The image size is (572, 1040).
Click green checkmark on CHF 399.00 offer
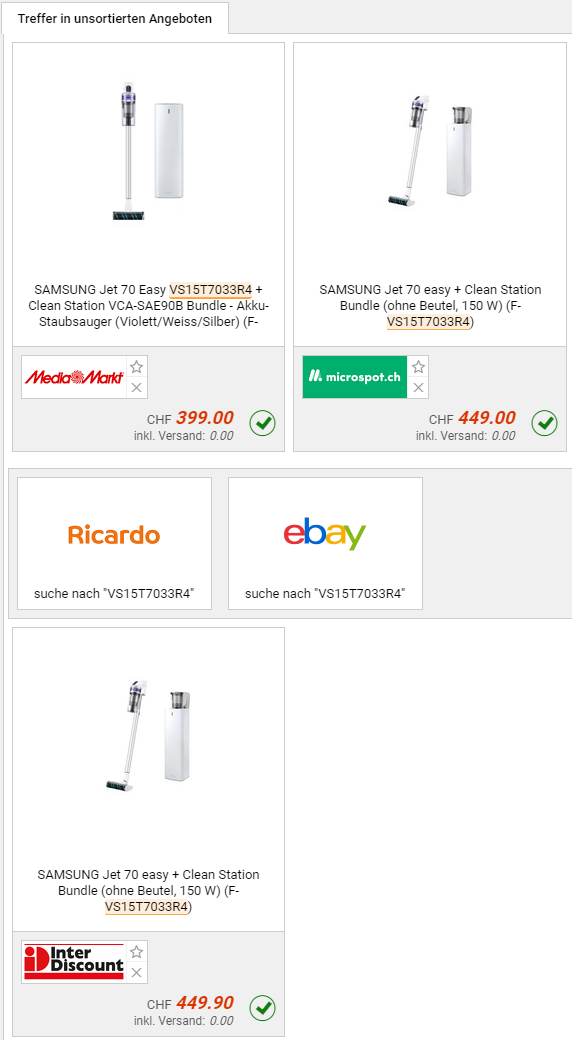point(263,422)
